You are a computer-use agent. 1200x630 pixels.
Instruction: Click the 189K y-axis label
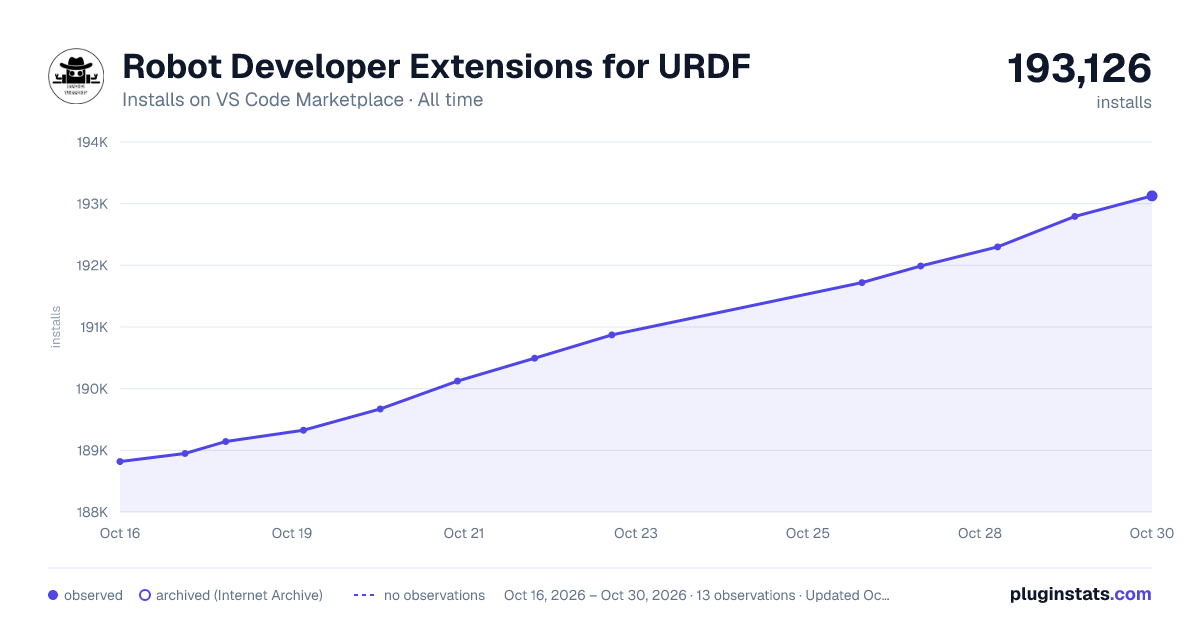point(92,451)
